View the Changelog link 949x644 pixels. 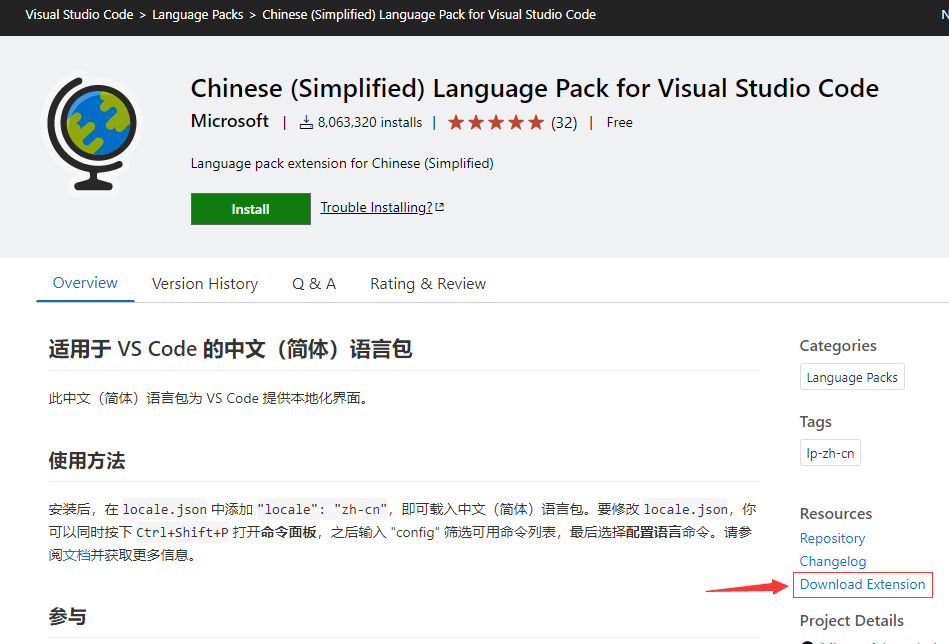pos(833,561)
